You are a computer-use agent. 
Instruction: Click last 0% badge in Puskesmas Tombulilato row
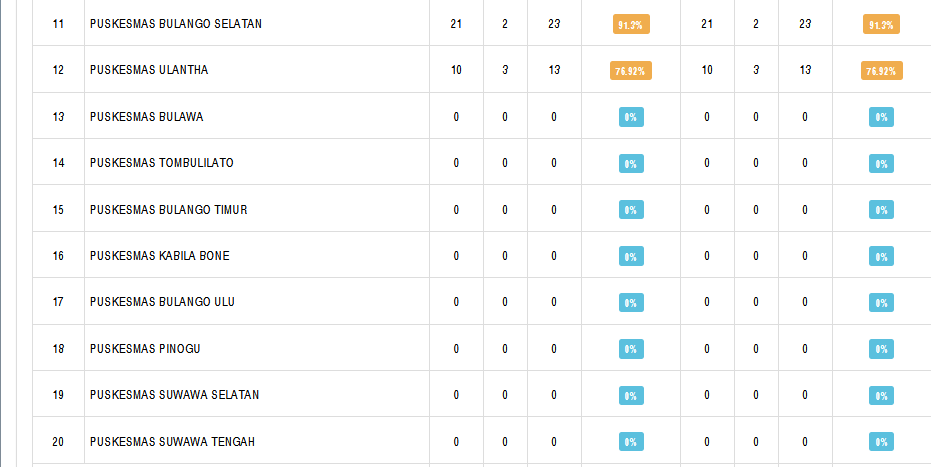(x=881, y=164)
